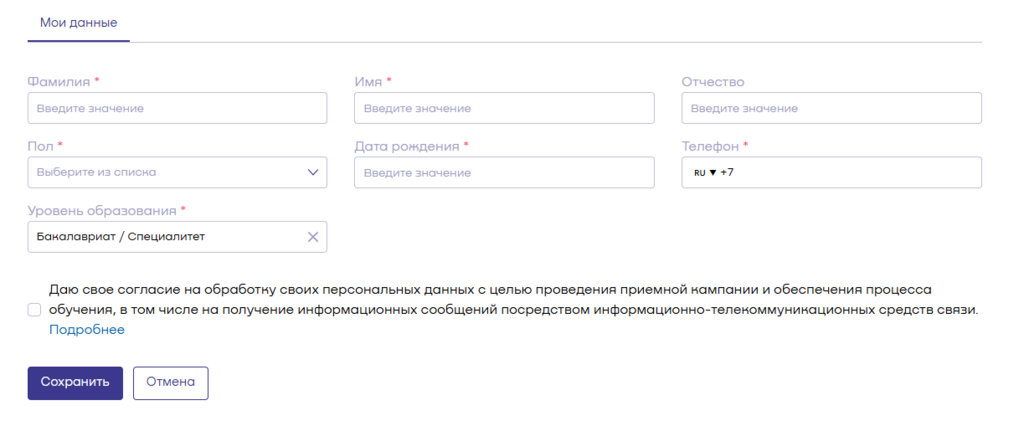Open the Уровень образования dropdown
The image size is (1024, 421).
click(177, 237)
